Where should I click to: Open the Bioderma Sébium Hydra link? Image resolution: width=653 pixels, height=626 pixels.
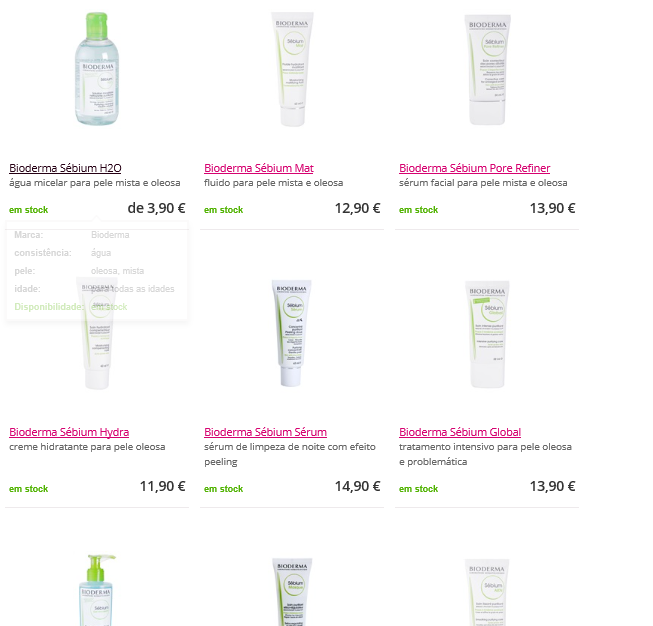[x=69, y=432]
